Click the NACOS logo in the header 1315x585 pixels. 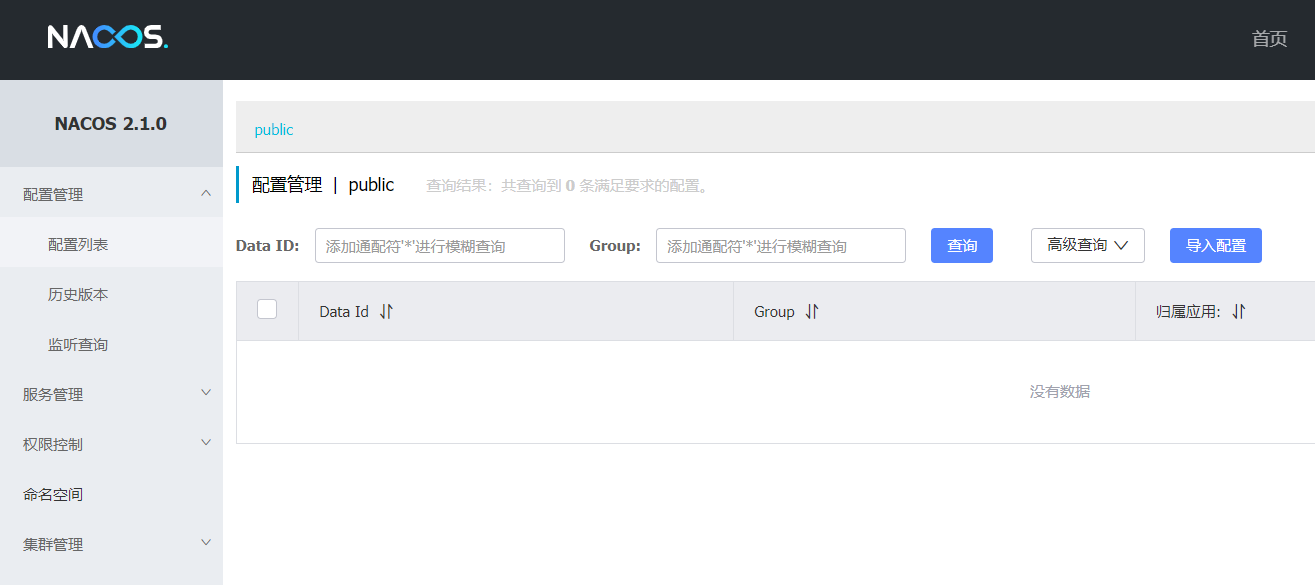pos(107,37)
